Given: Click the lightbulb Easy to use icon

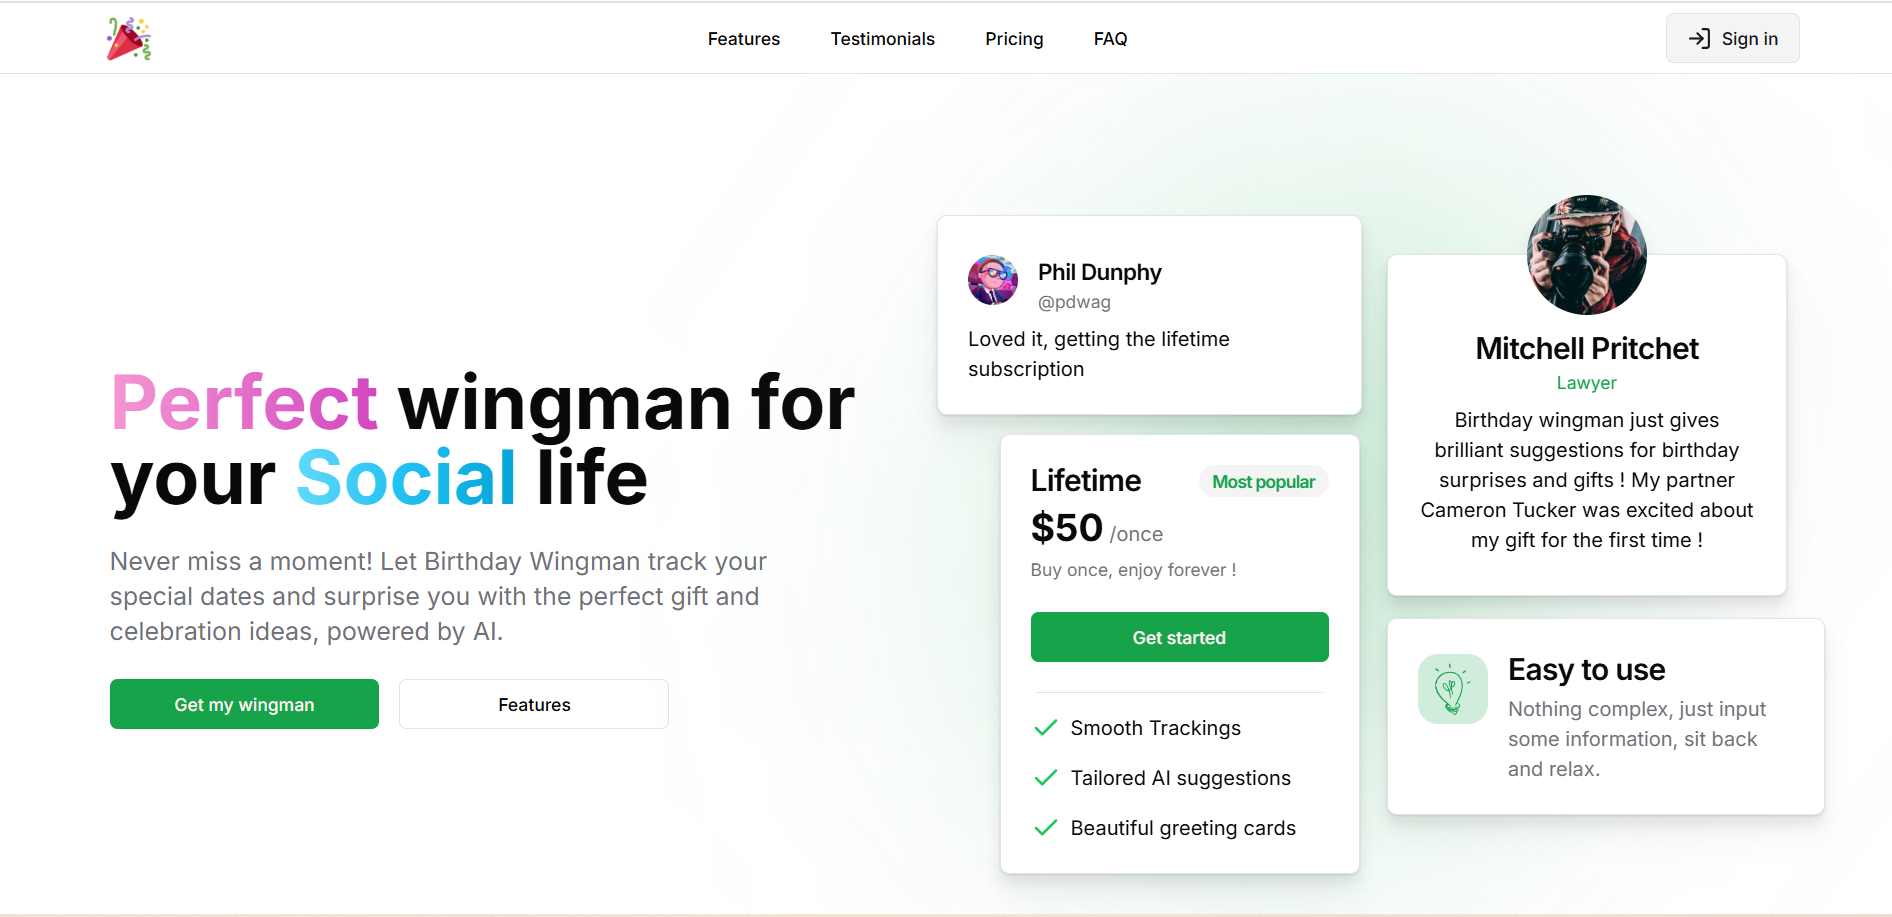Looking at the screenshot, I should point(1453,689).
